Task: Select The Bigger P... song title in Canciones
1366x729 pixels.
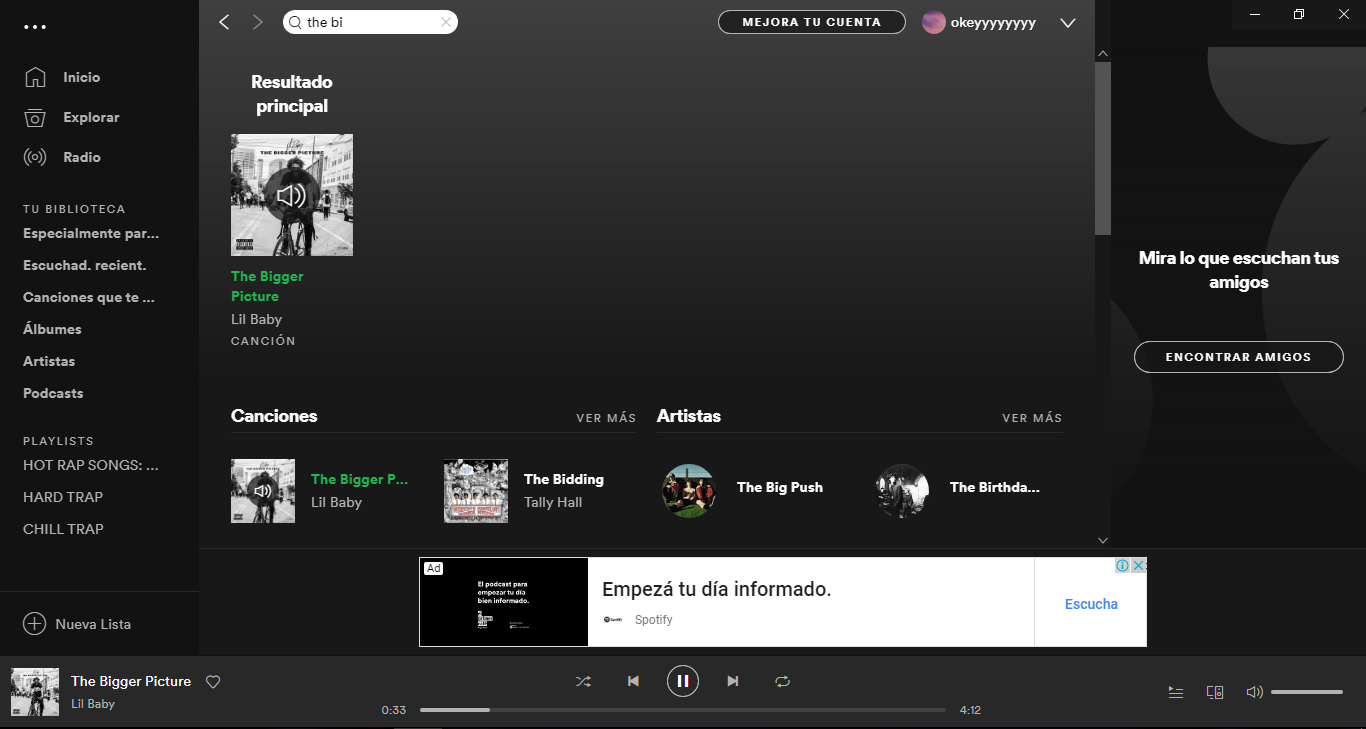Action: click(x=360, y=479)
